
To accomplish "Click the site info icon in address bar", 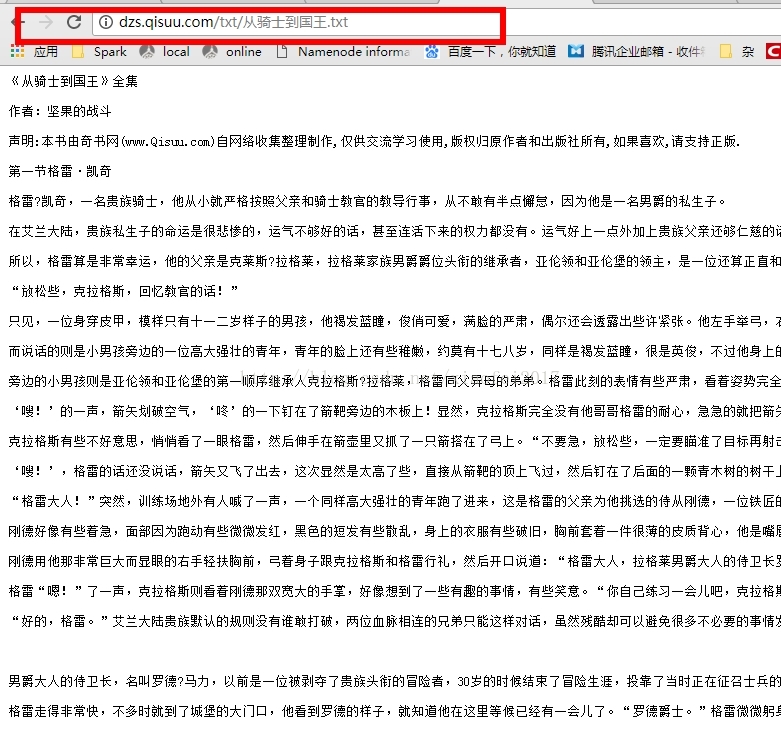I will pos(106,22).
